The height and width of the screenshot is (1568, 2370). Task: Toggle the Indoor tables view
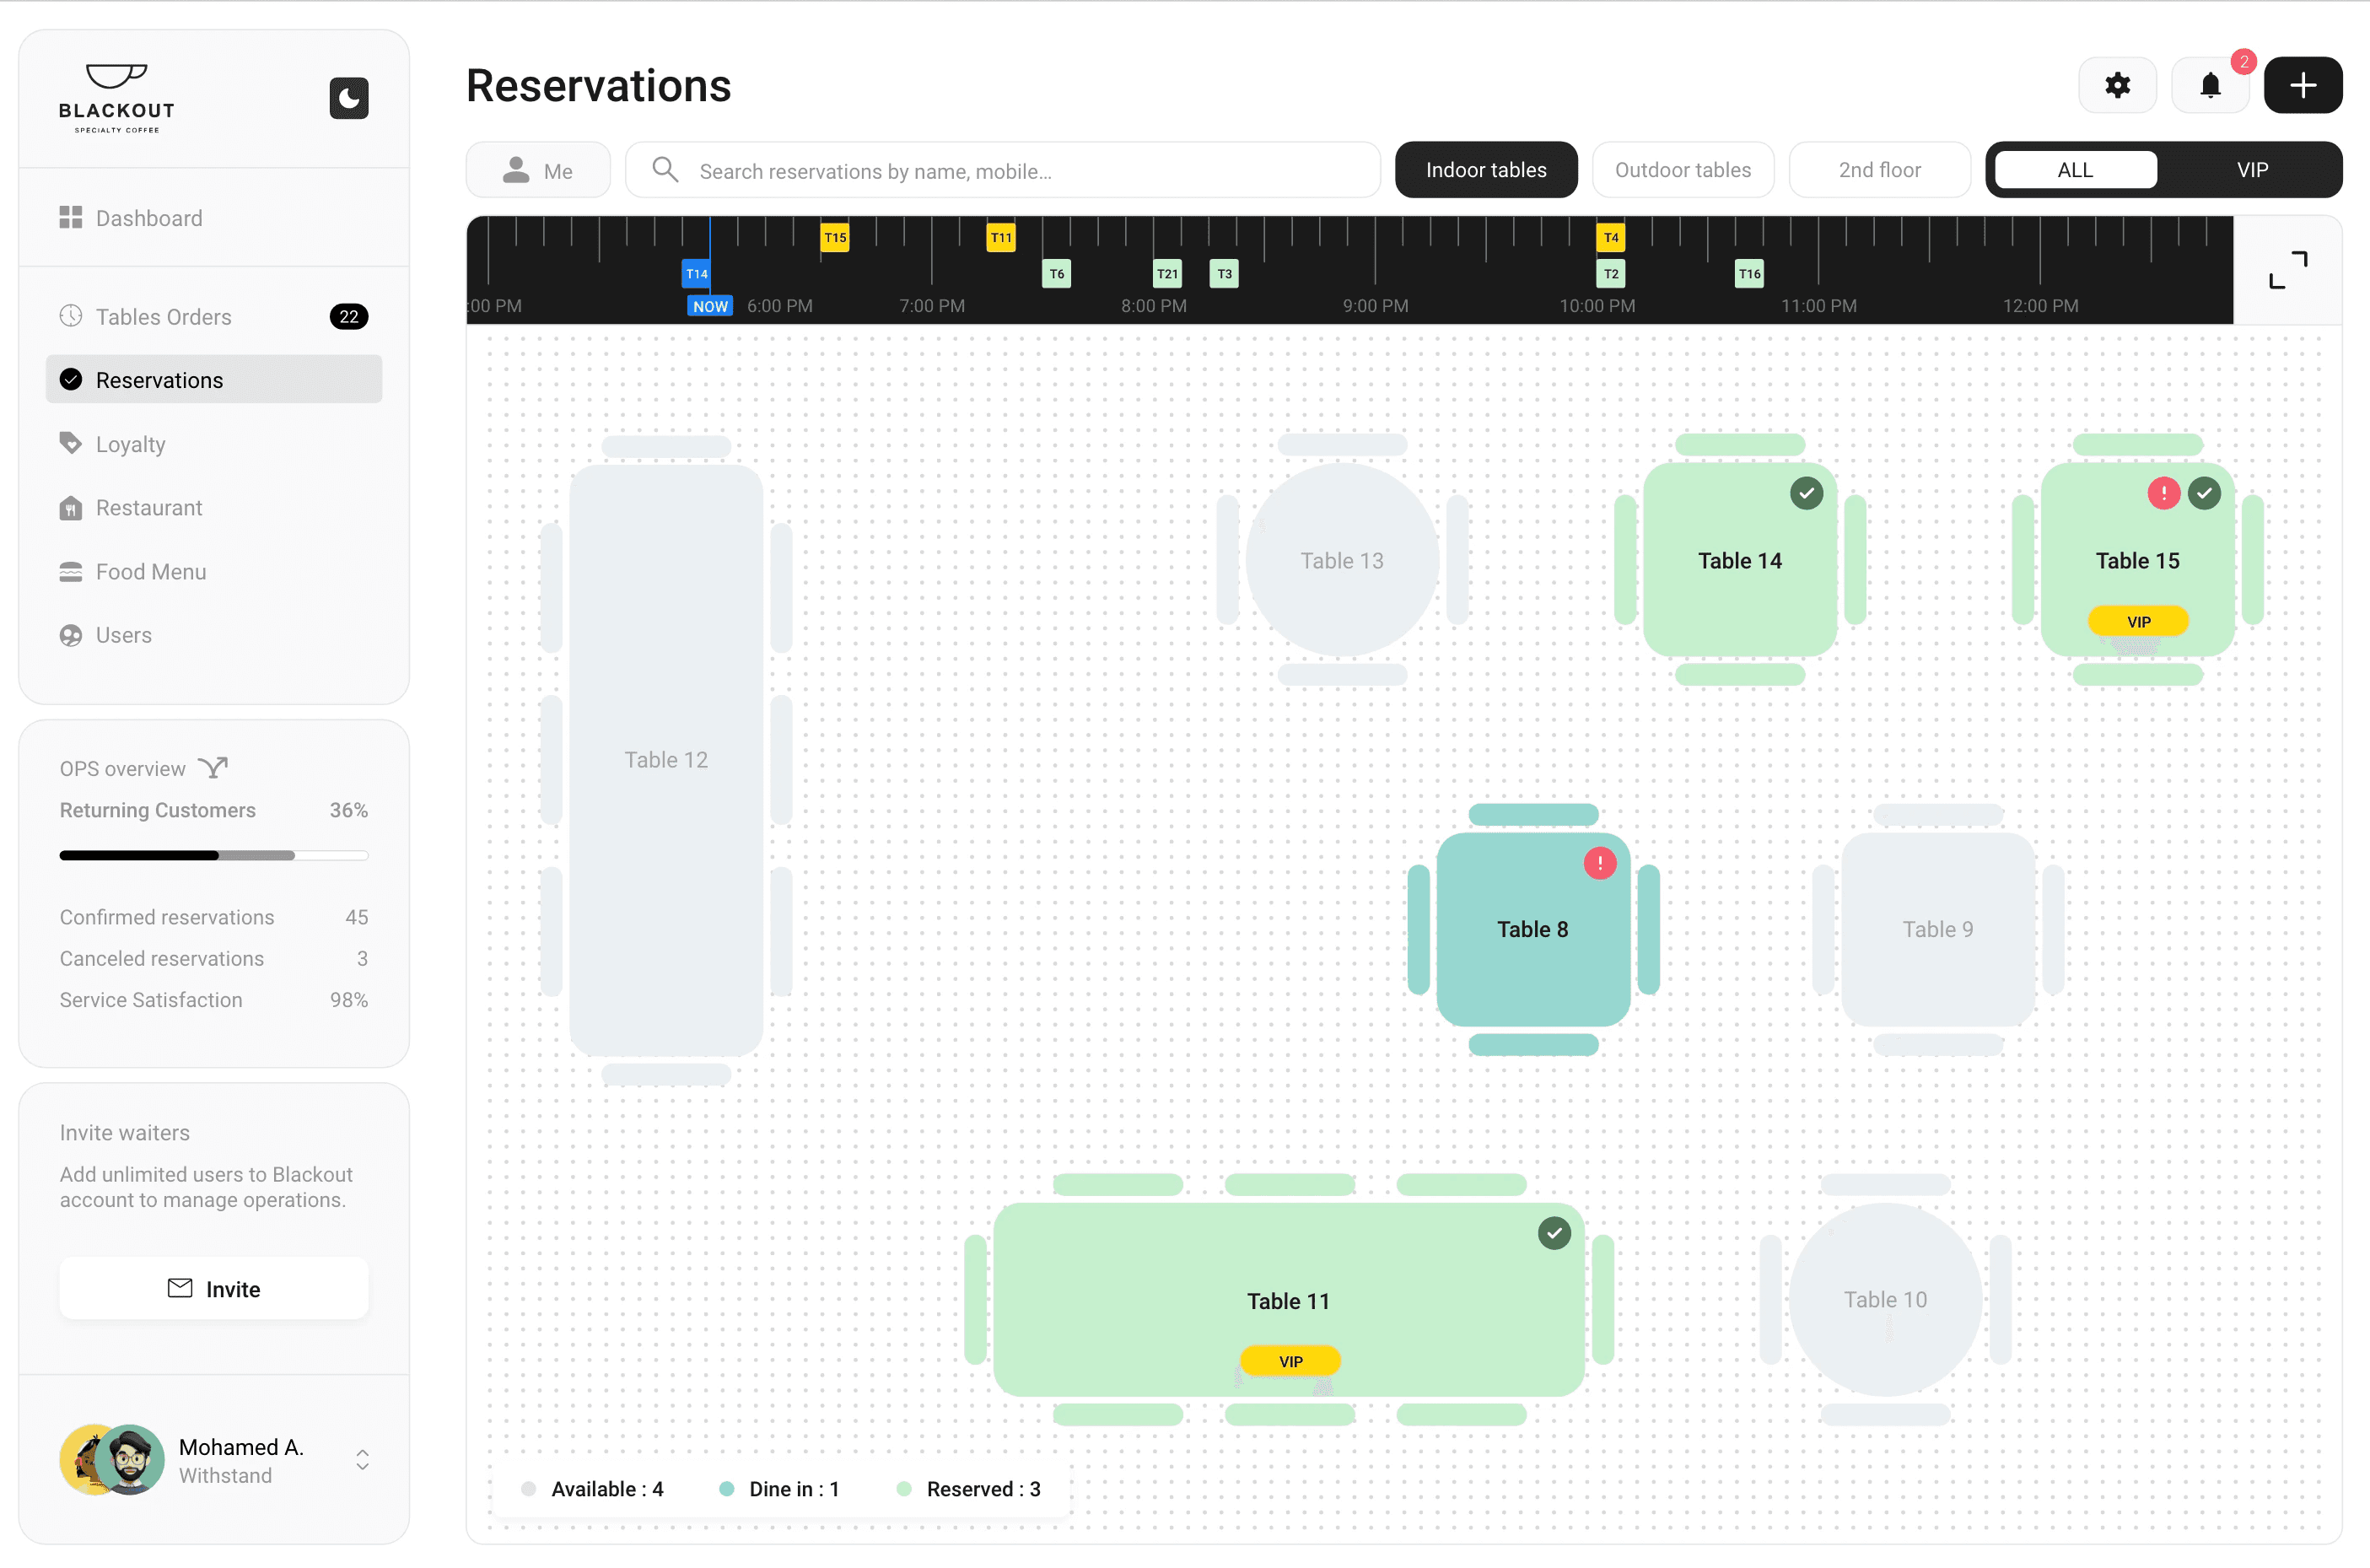click(x=1485, y=170)
